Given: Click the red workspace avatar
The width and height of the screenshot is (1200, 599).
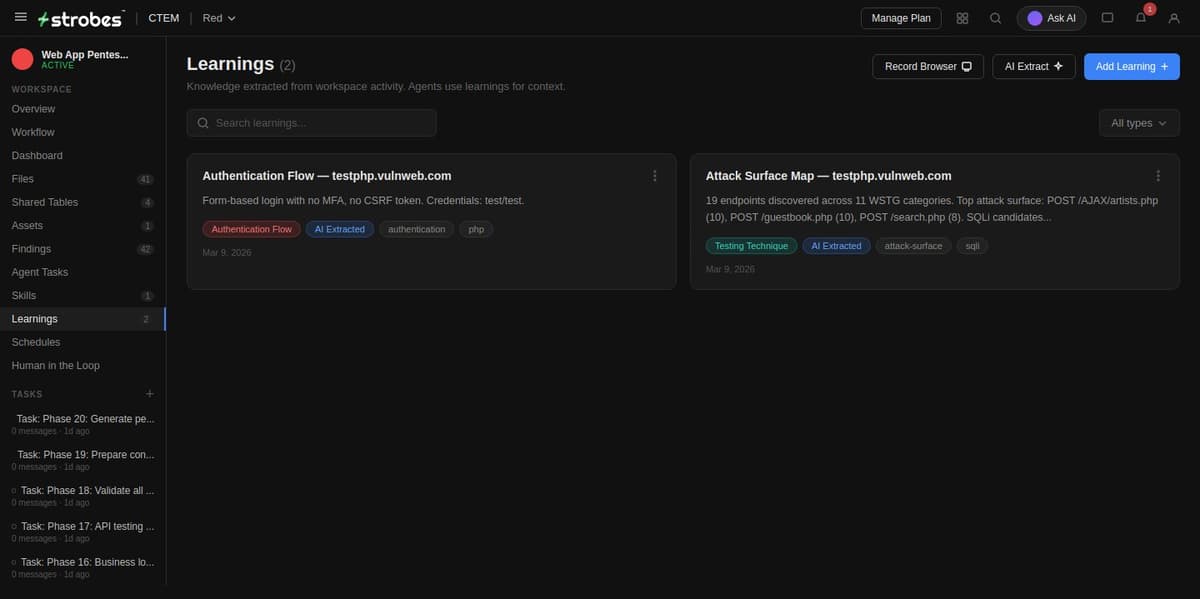Looking at the screenshot, I should 23,59.
